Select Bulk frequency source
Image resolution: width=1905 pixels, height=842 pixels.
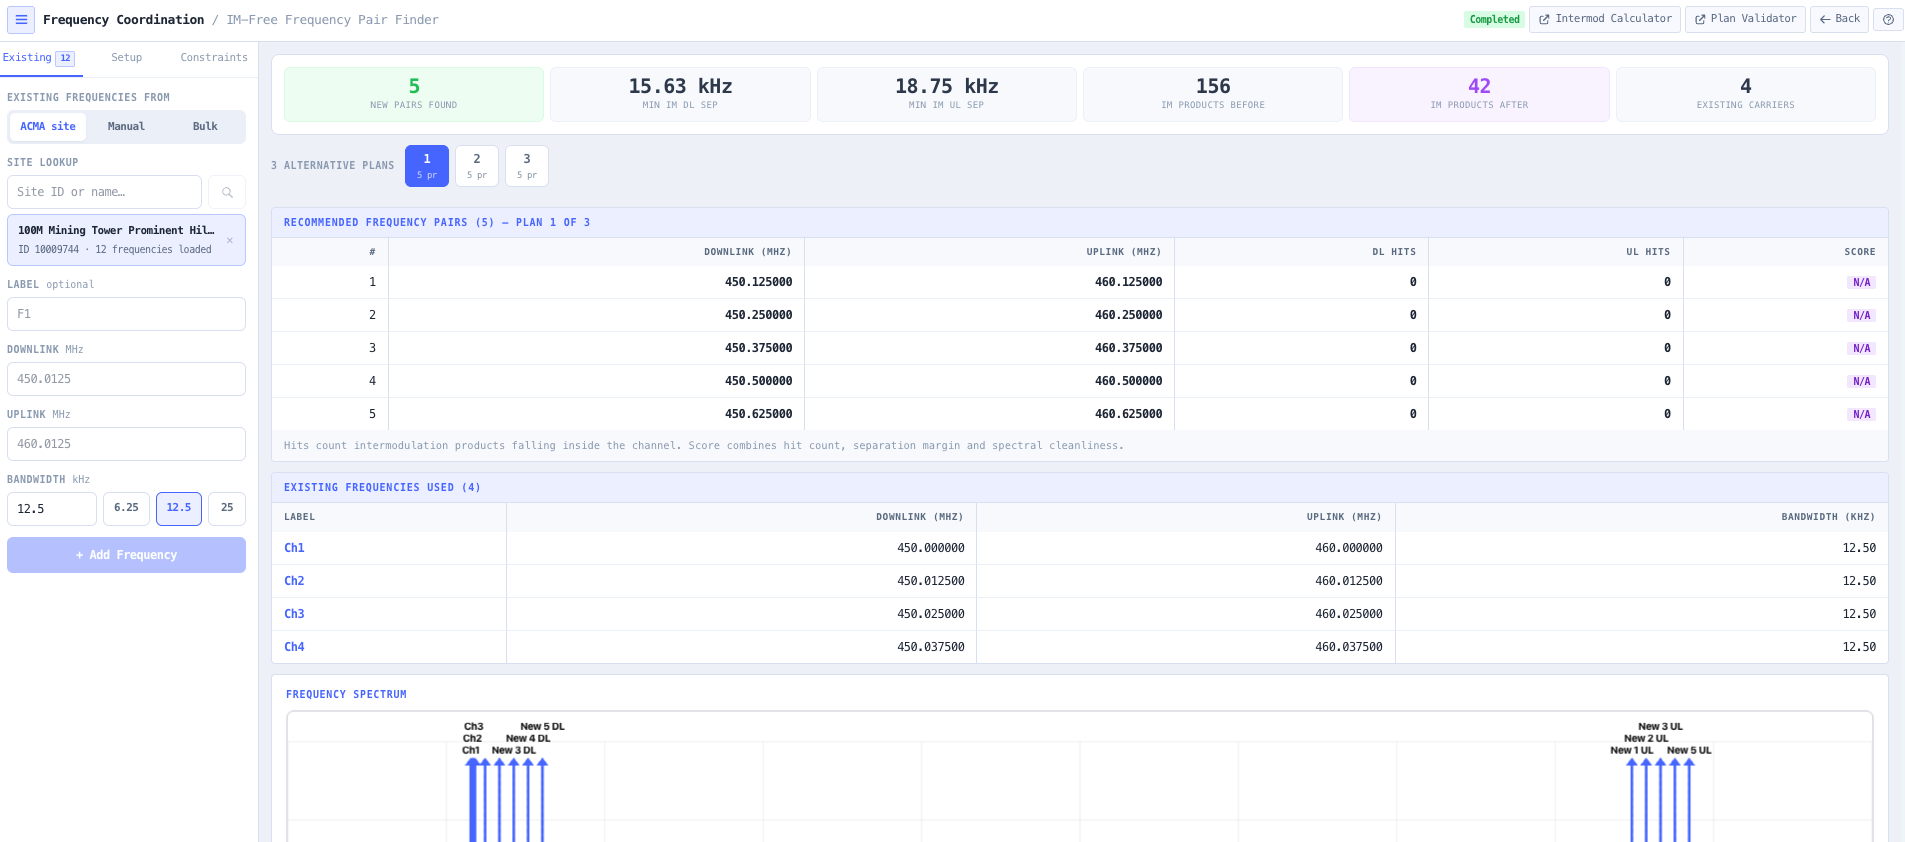[x=205, y=127]
